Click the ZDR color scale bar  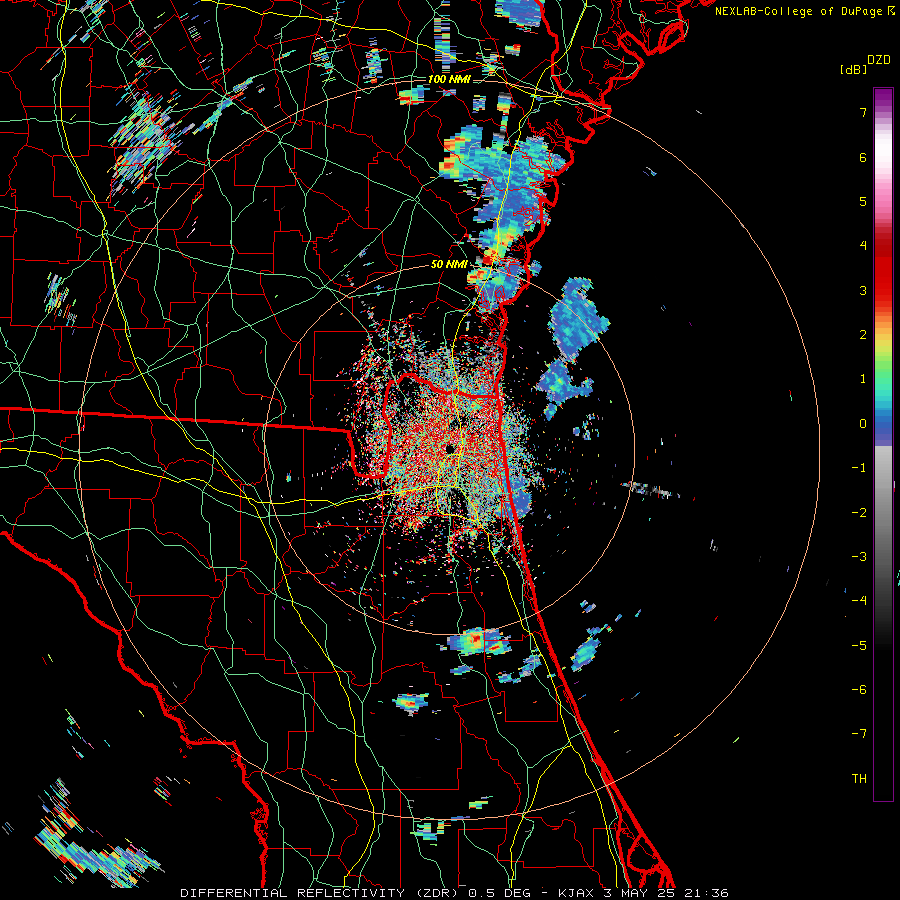883,444
